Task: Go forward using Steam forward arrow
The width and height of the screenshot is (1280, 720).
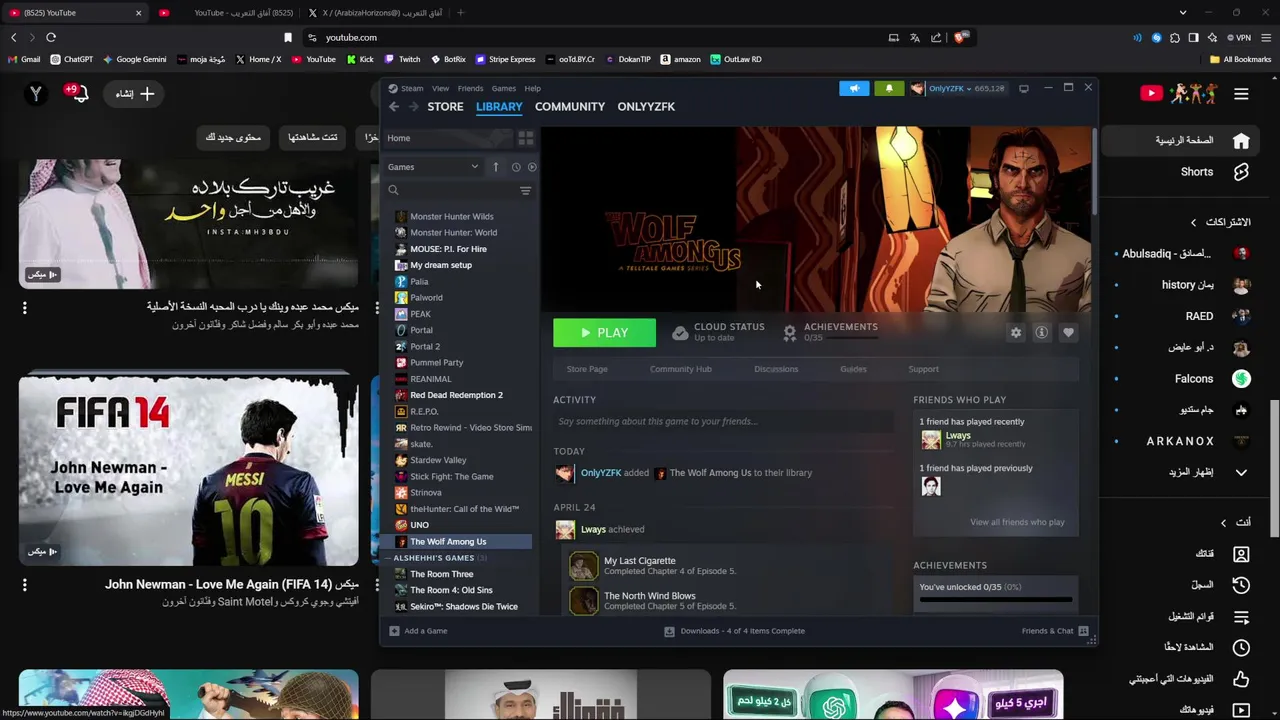Action: 413,107
